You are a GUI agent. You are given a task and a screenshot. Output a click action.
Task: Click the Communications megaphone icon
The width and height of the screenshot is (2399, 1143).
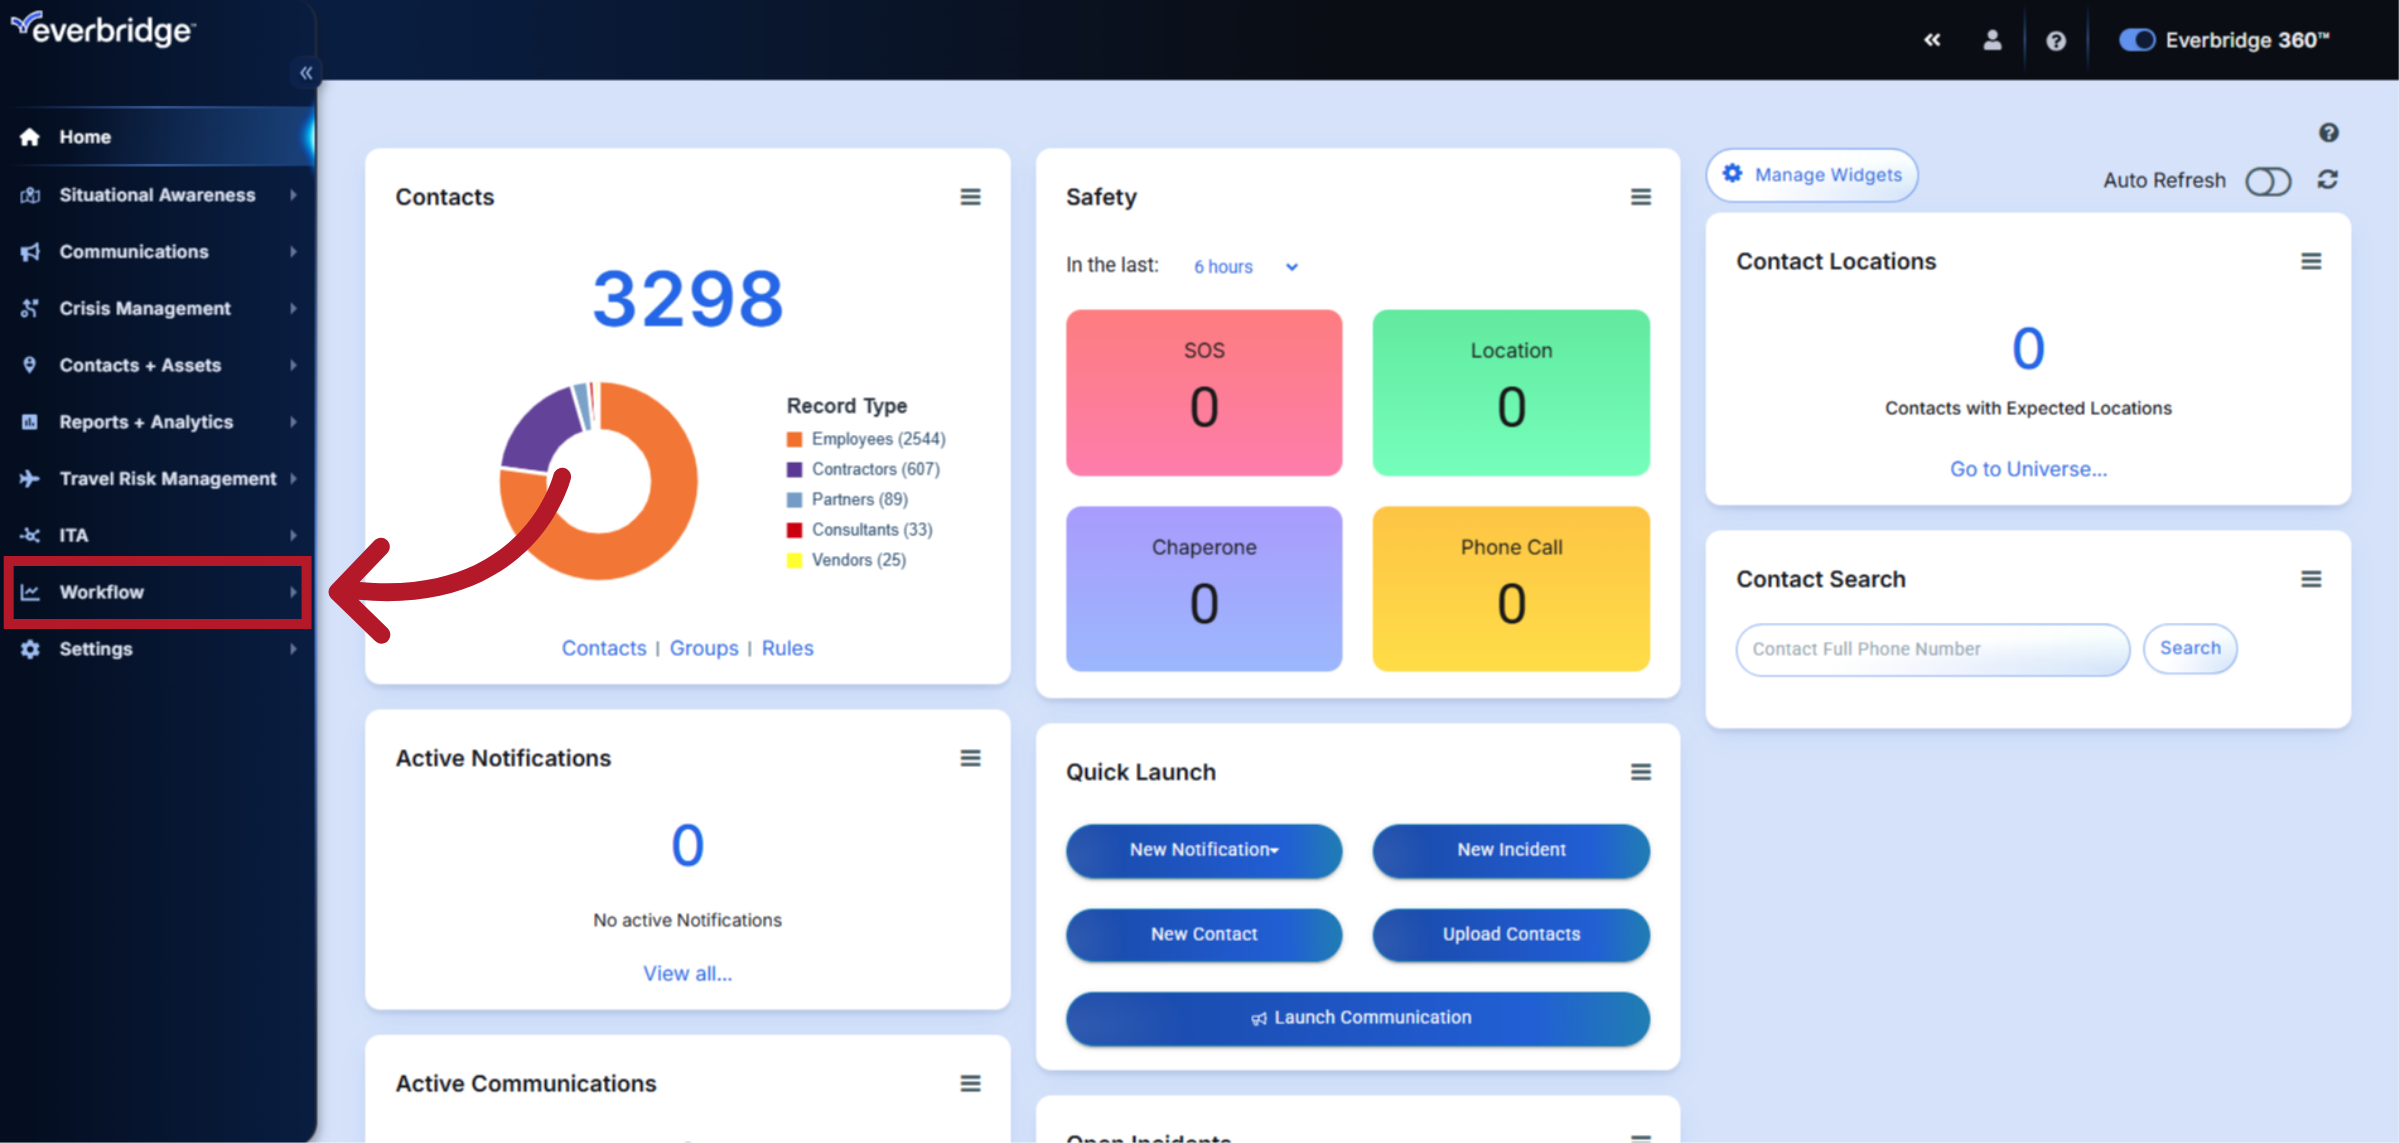[29, 251]
